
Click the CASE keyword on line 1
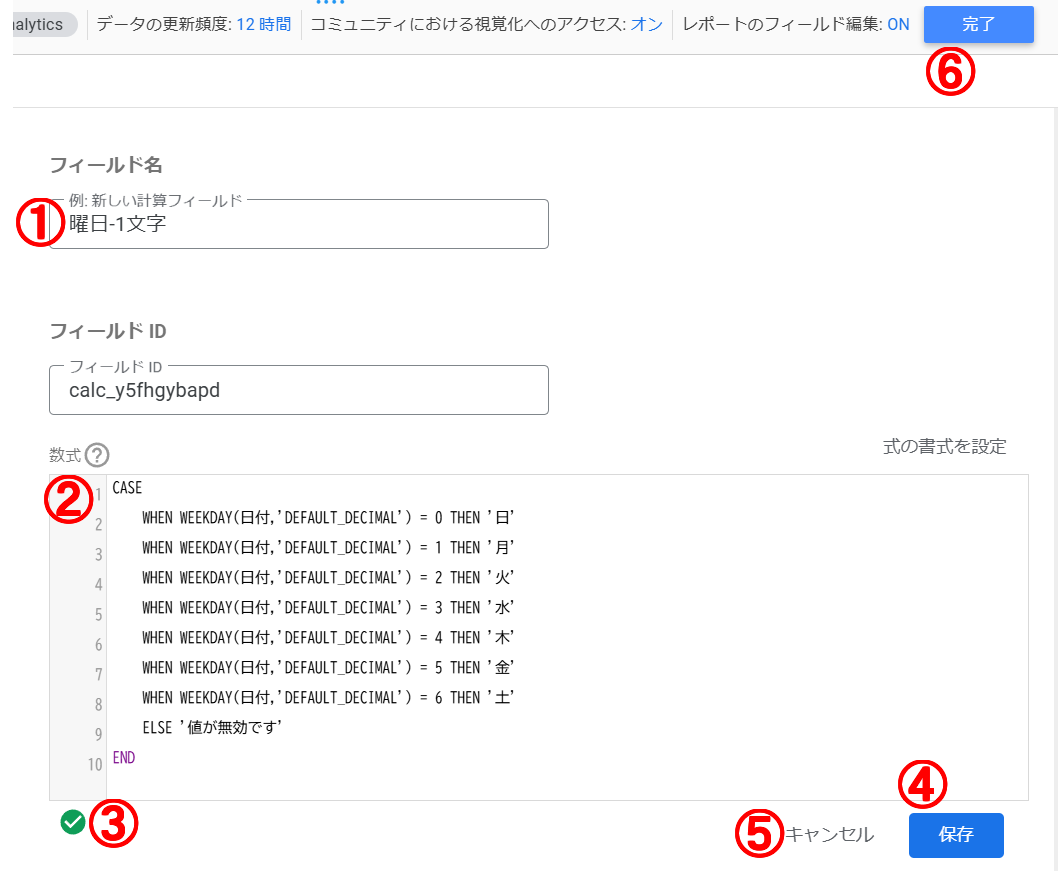(127, 488)
